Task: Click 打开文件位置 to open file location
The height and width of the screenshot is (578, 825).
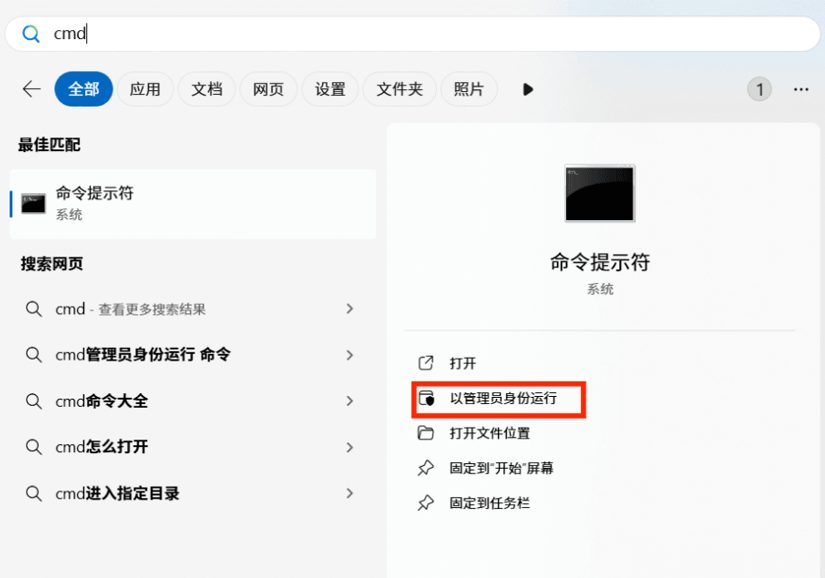Action: click(x=489, y=433)
